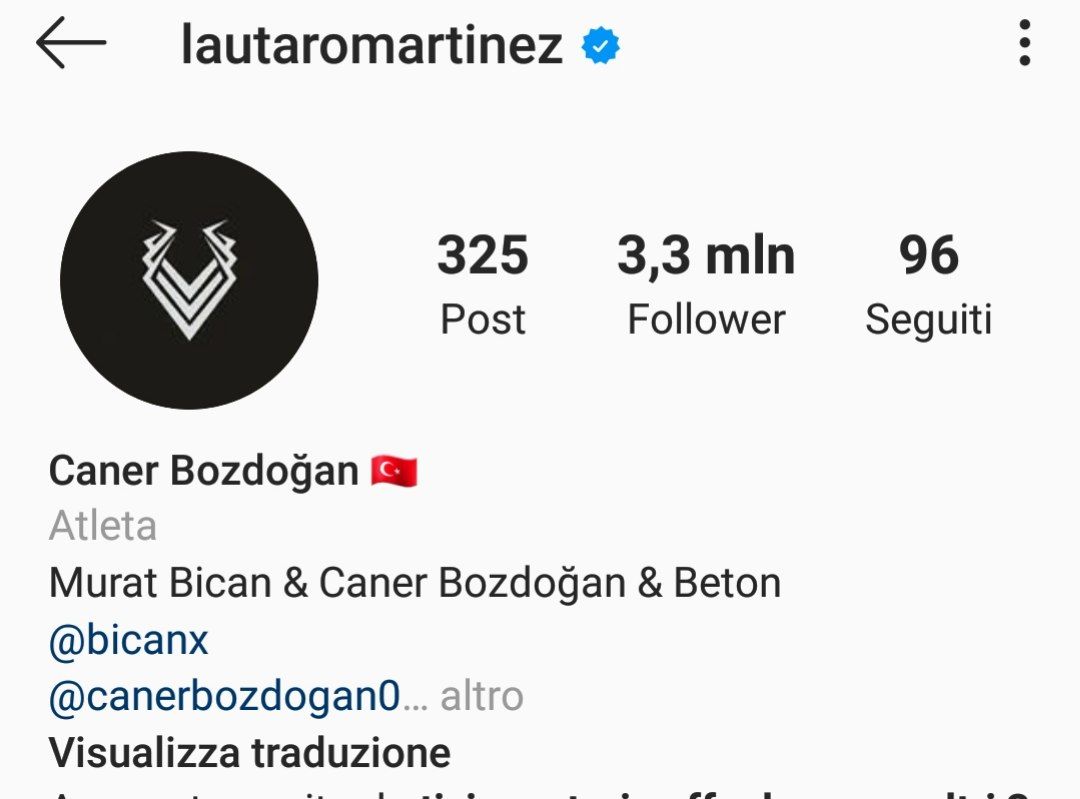Open the three-dot options menu

coord(1024,43)
